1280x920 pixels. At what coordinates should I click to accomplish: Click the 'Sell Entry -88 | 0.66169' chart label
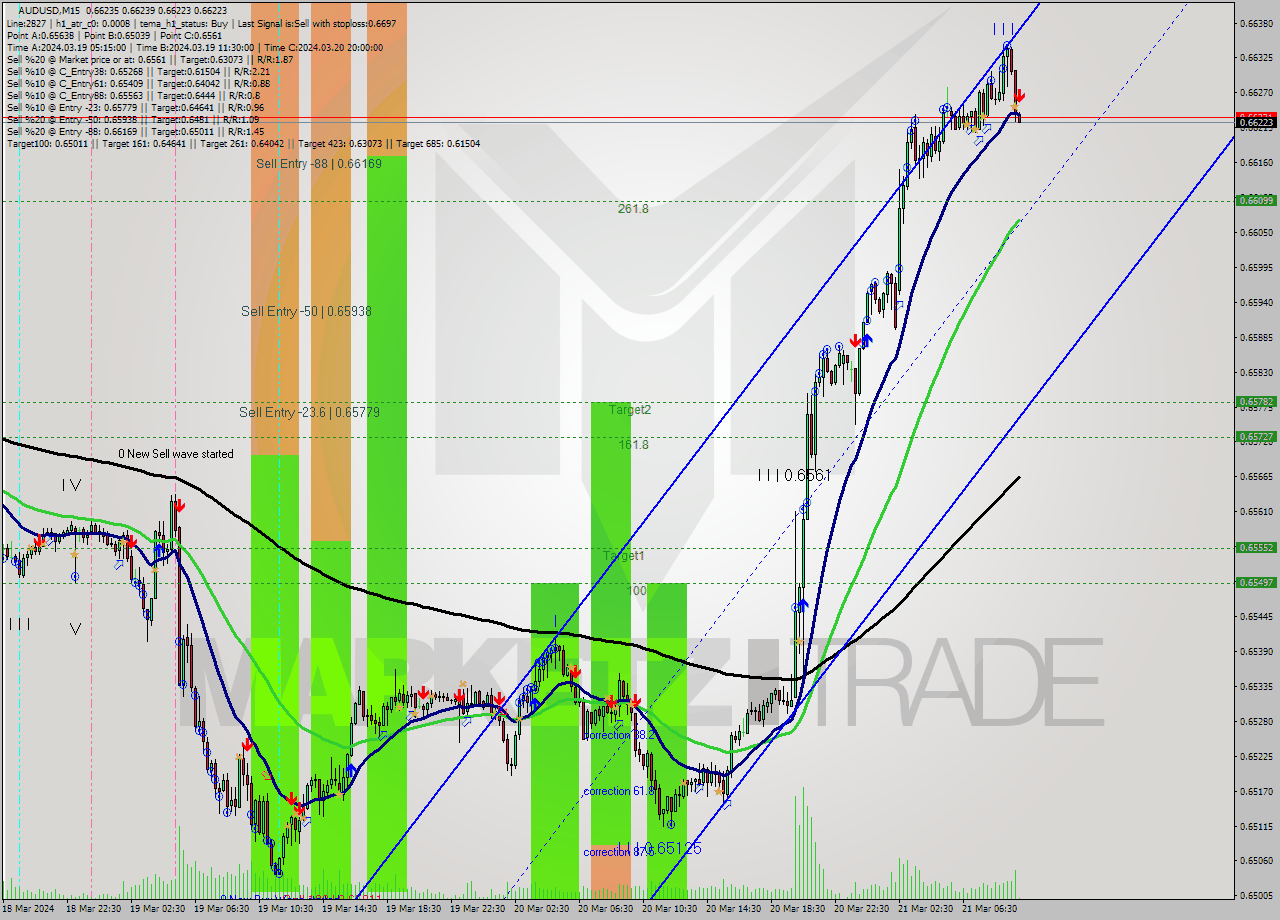[318, 163]
